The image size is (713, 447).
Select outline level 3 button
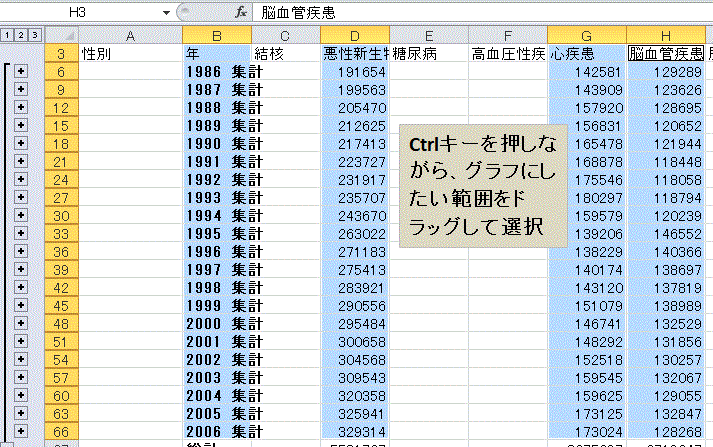34,35
